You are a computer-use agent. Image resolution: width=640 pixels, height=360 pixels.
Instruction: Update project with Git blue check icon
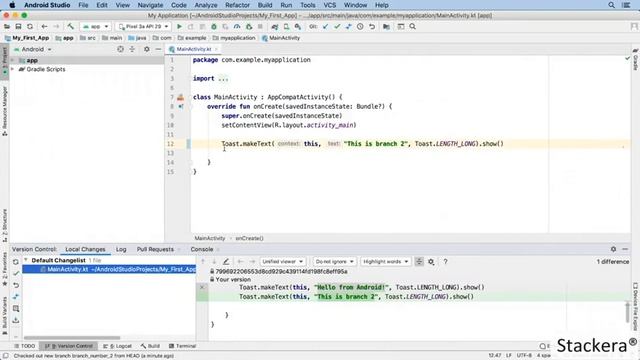tap(325, 27)
